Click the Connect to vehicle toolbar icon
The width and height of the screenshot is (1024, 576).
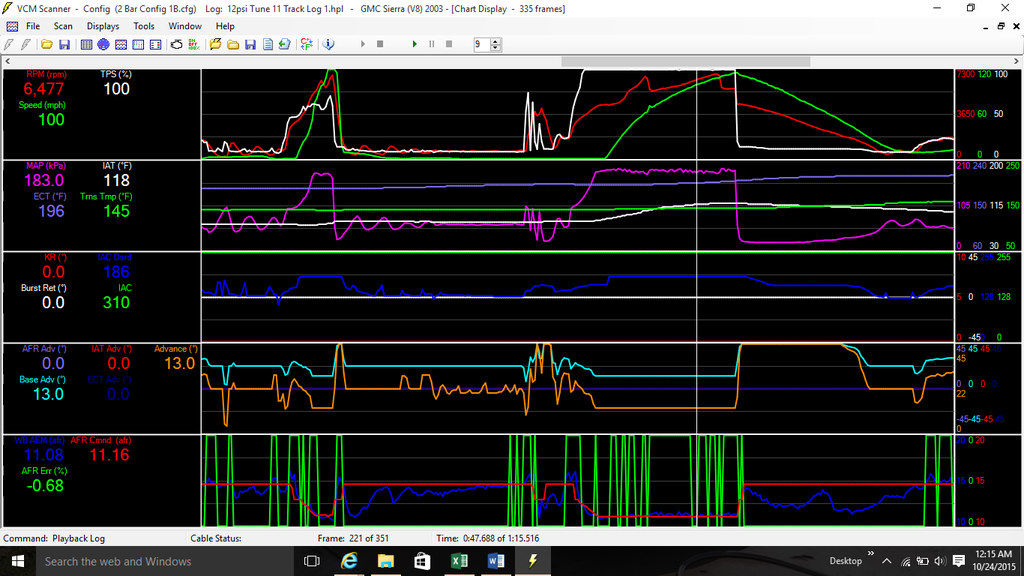[x=9, y=44]
